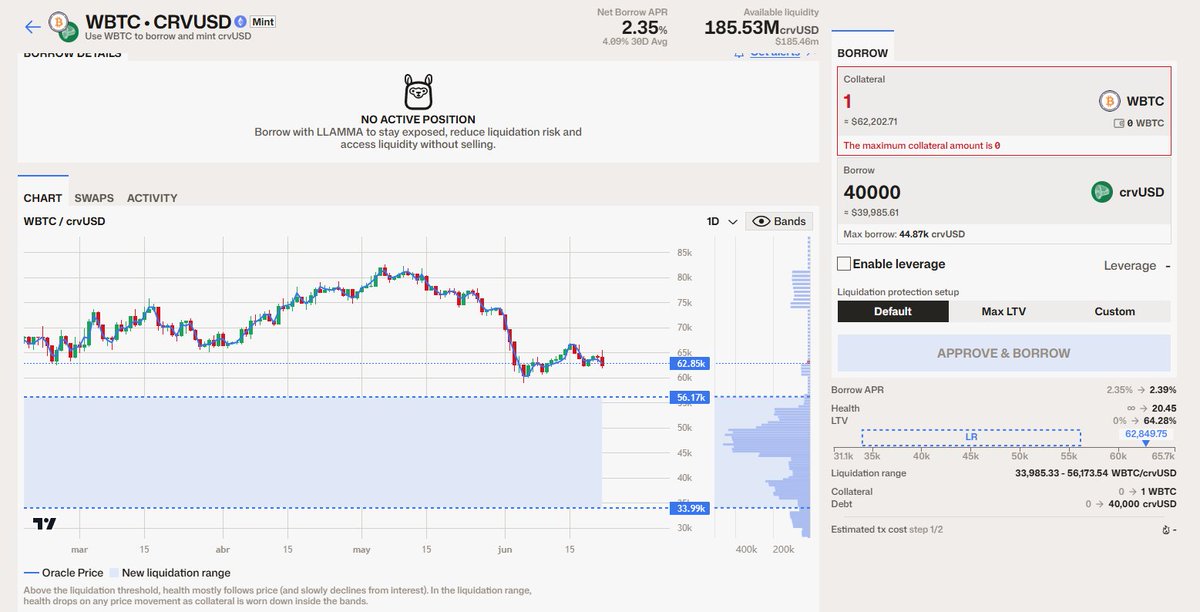Click the APPROVE & BORROW button
The width and height of the screenshot is (1200, 612).
pos(1003,353)
